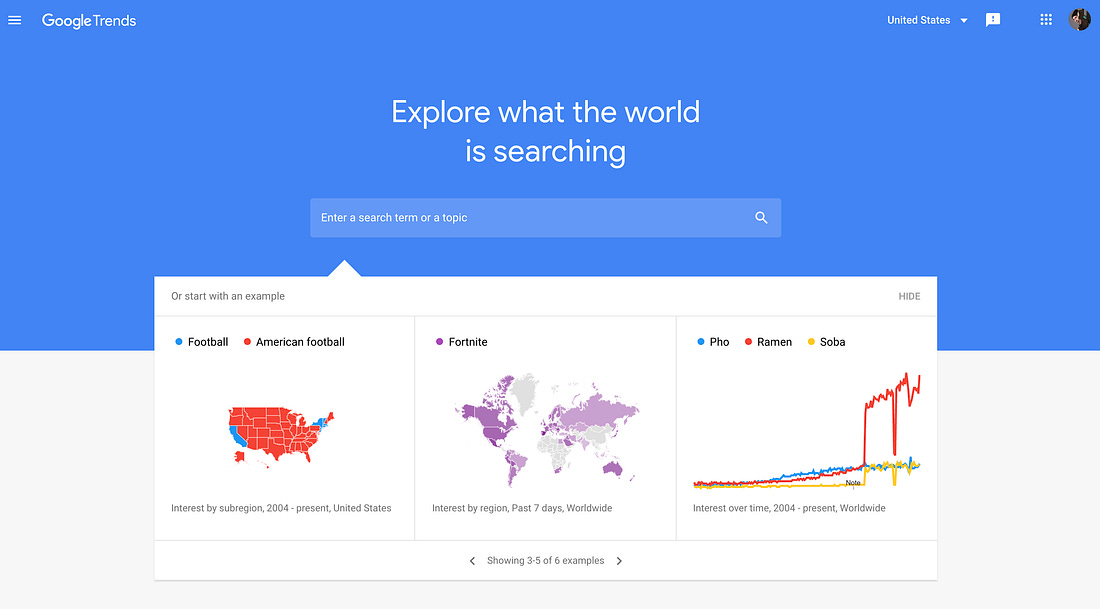Open the send feedback icon
This screenshot has height=609, width=1100.
click(x=993, y=20)
